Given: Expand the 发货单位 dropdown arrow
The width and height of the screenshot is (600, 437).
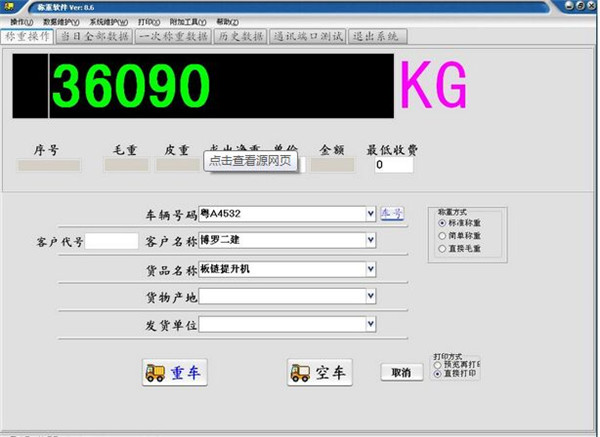Looking at the screenshot, I should (x=370, y=324).
